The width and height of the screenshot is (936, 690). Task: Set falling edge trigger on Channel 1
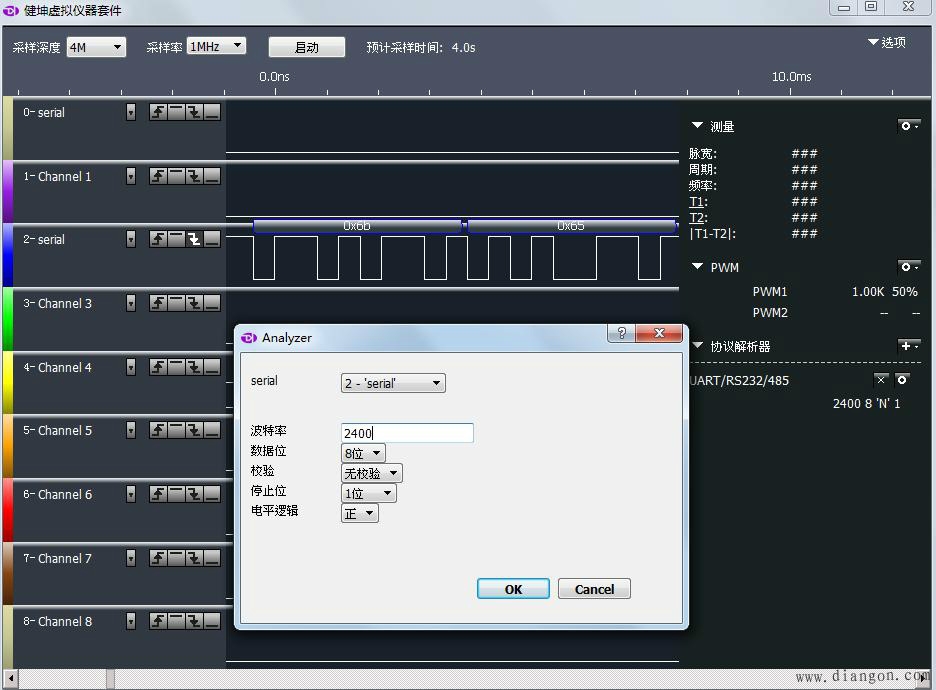pos(194,176)
